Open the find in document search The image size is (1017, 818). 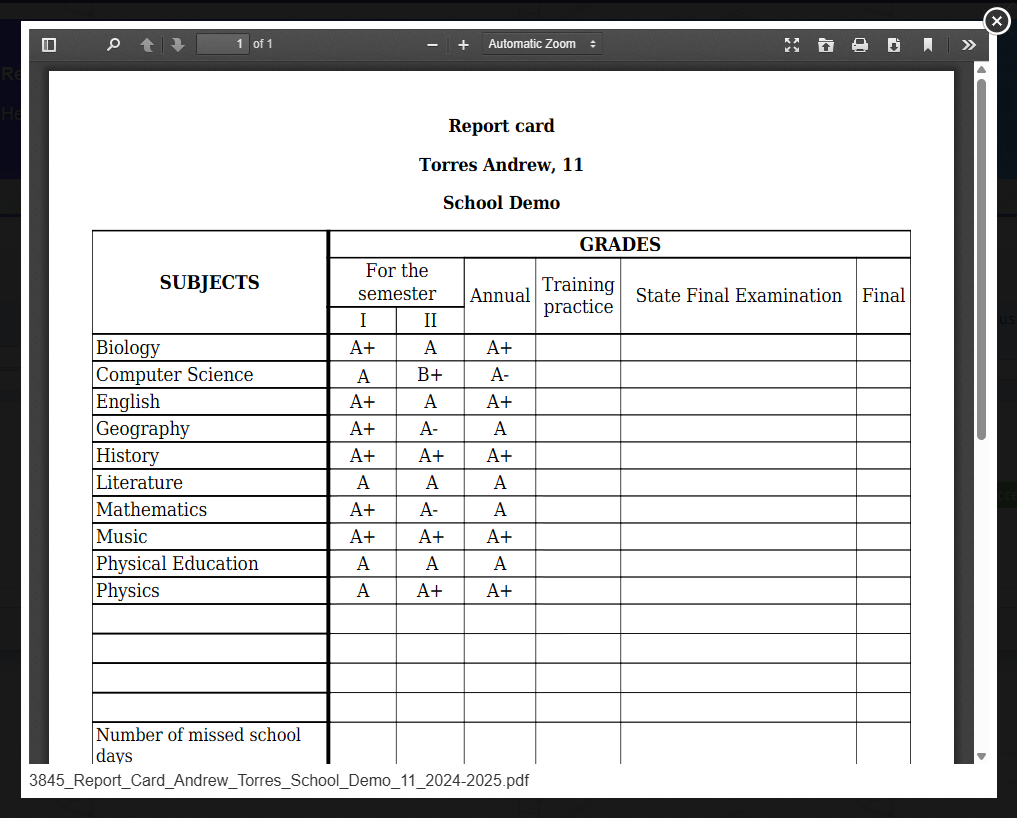tap(113, 45)
